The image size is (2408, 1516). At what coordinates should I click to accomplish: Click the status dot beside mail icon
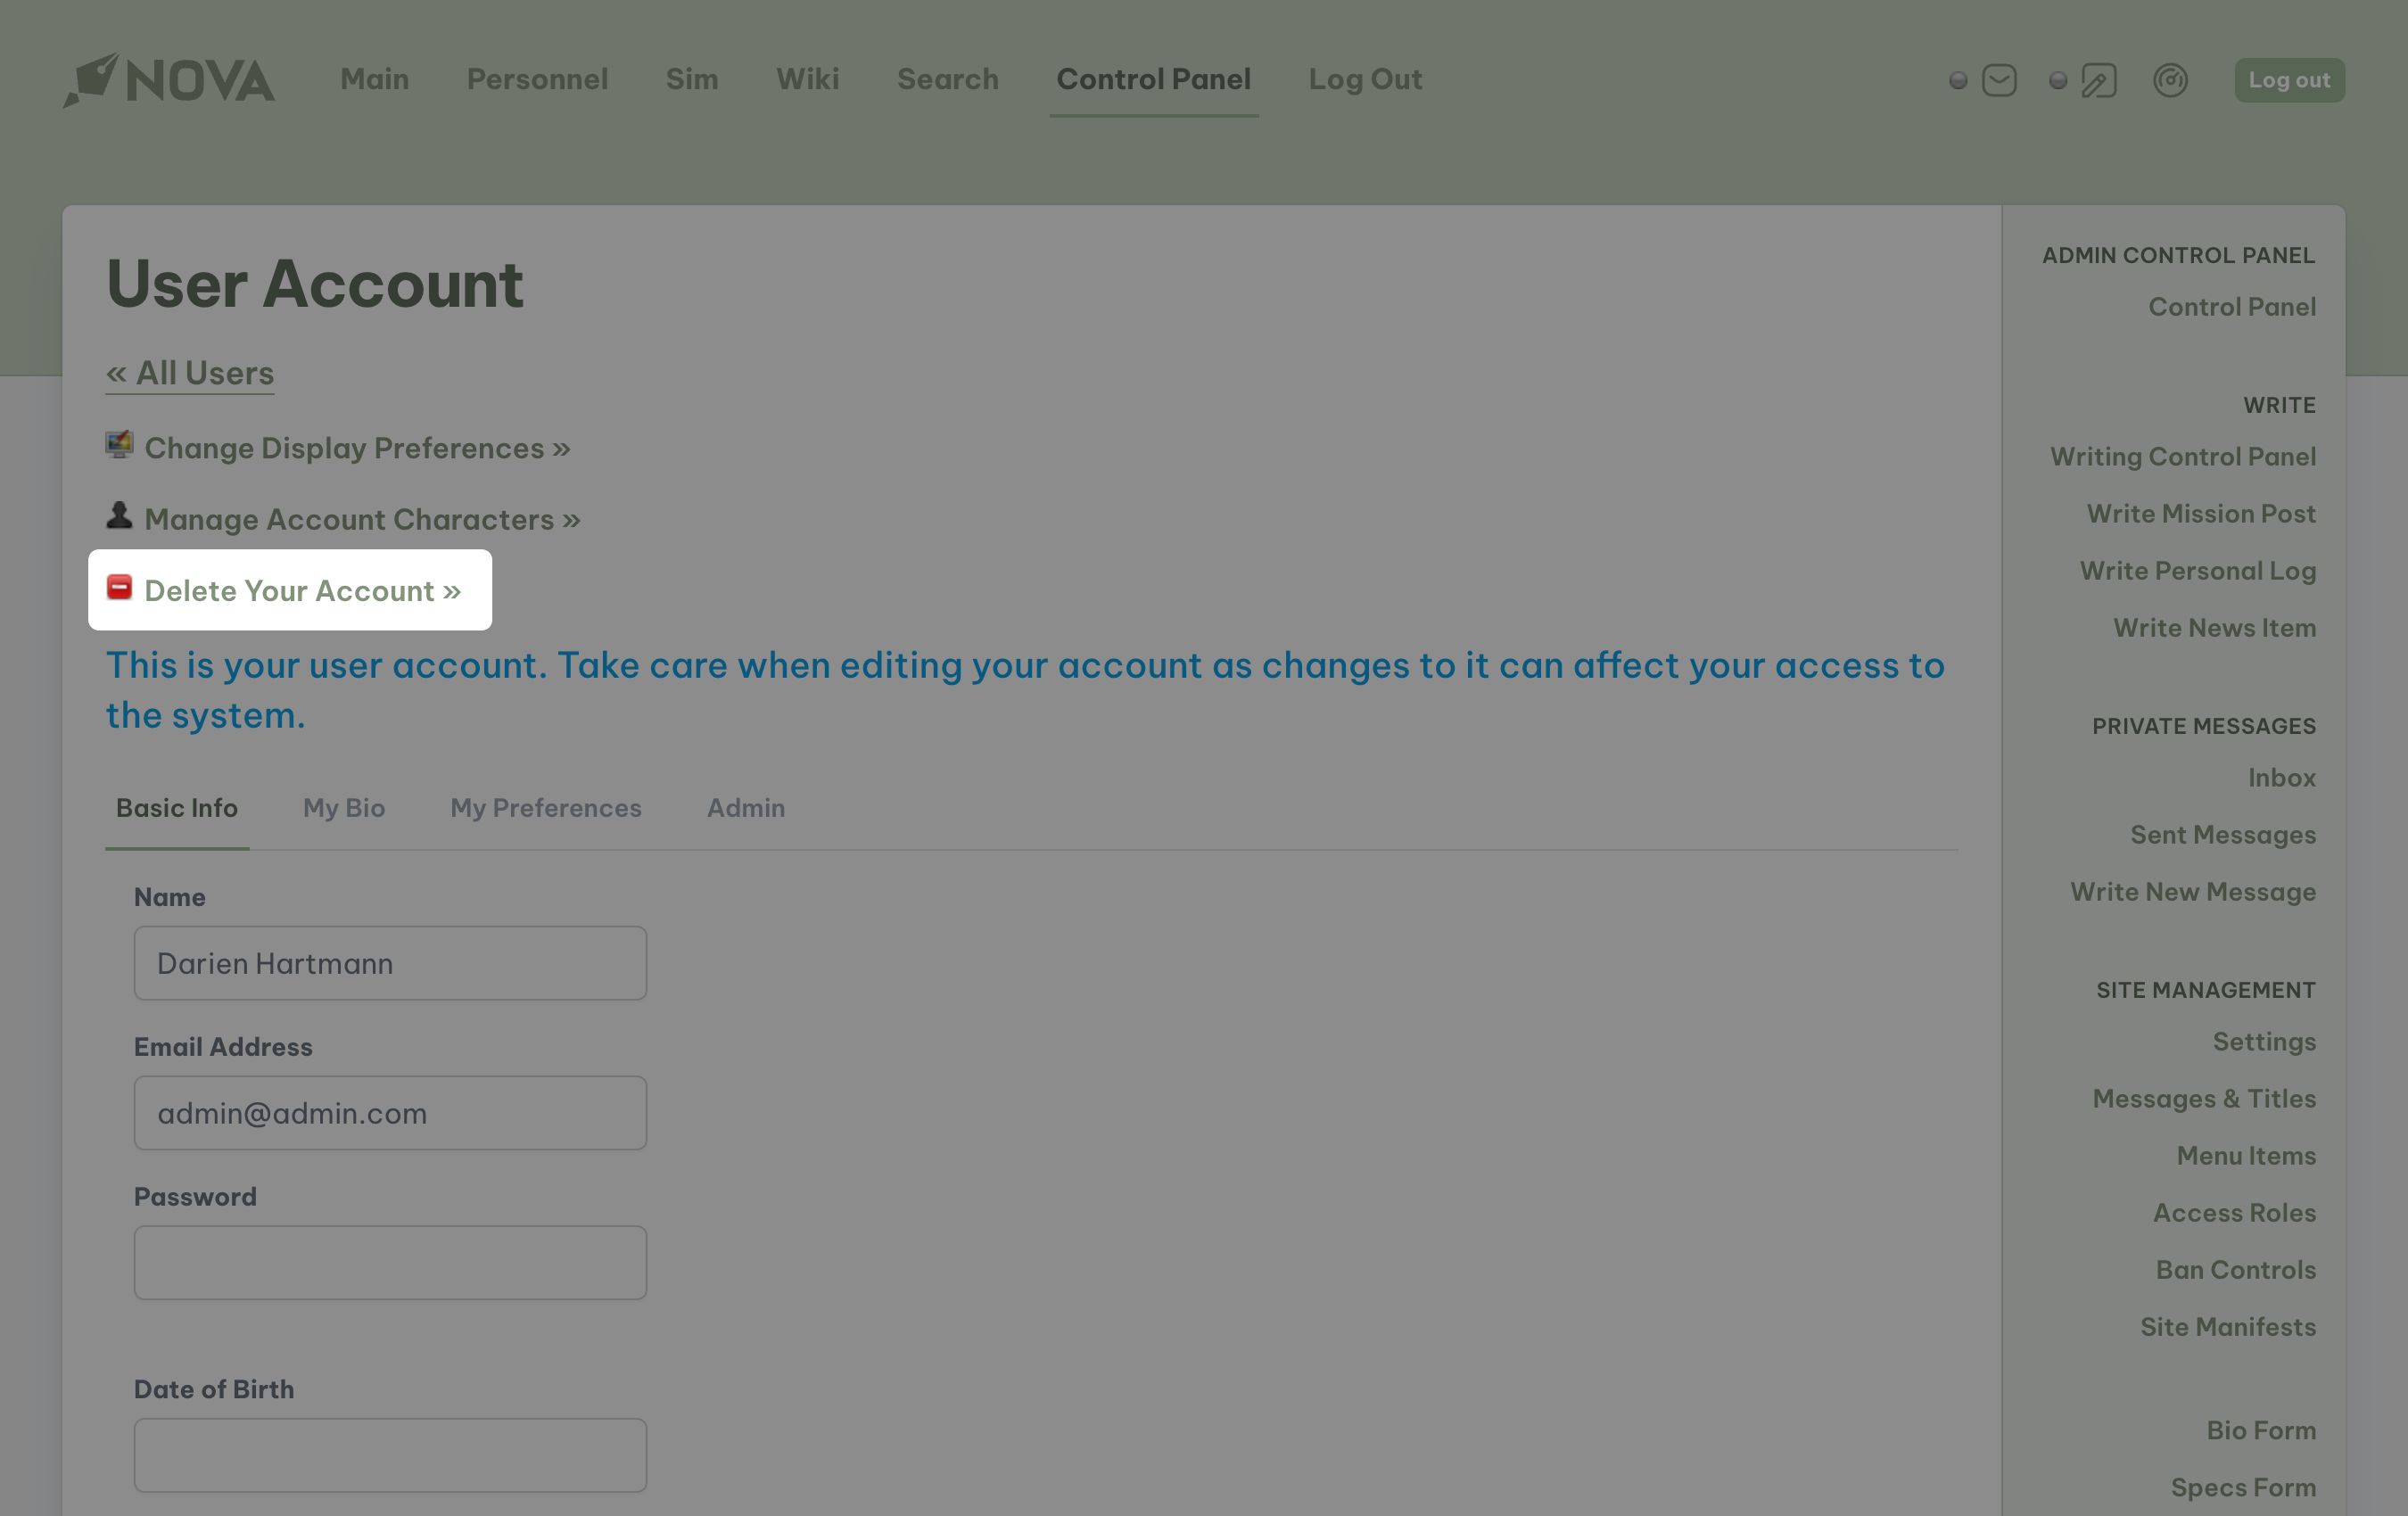click(x=1958, y=80)
